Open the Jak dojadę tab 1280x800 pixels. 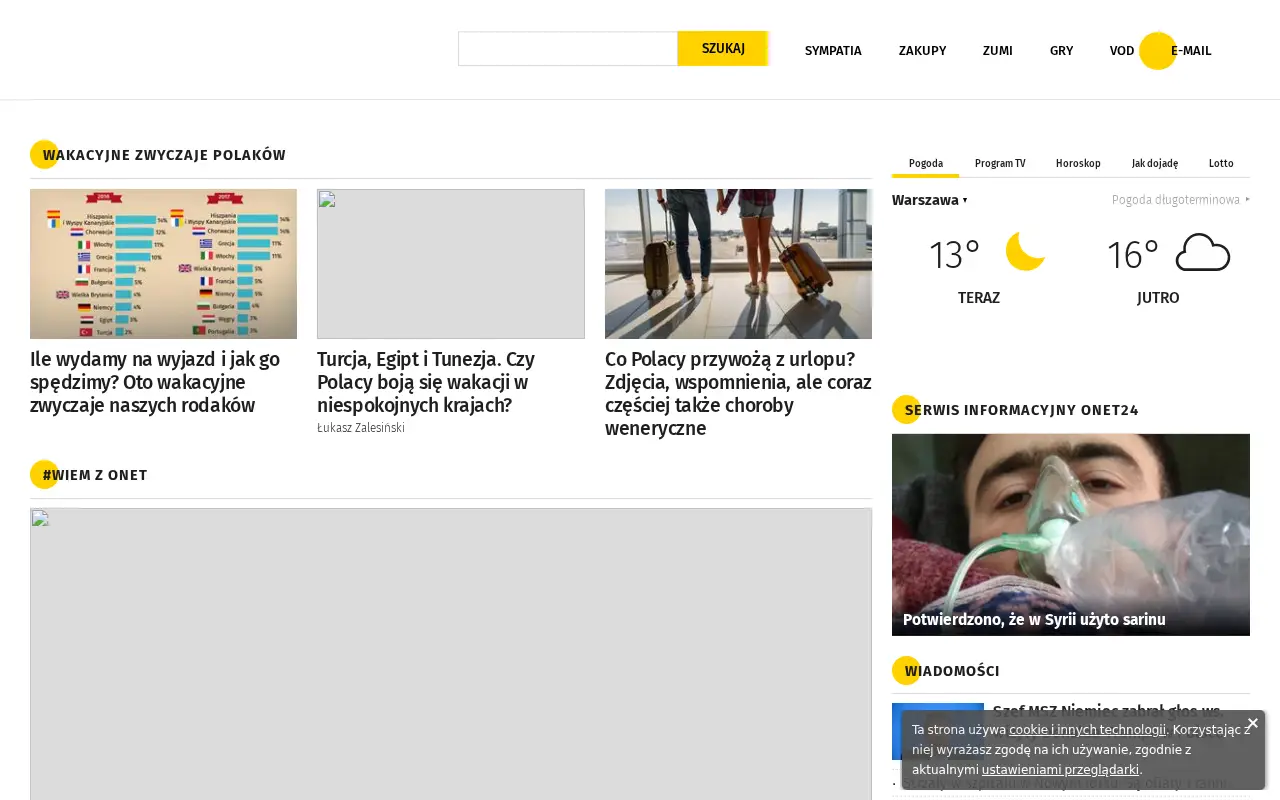(1155, 163)
